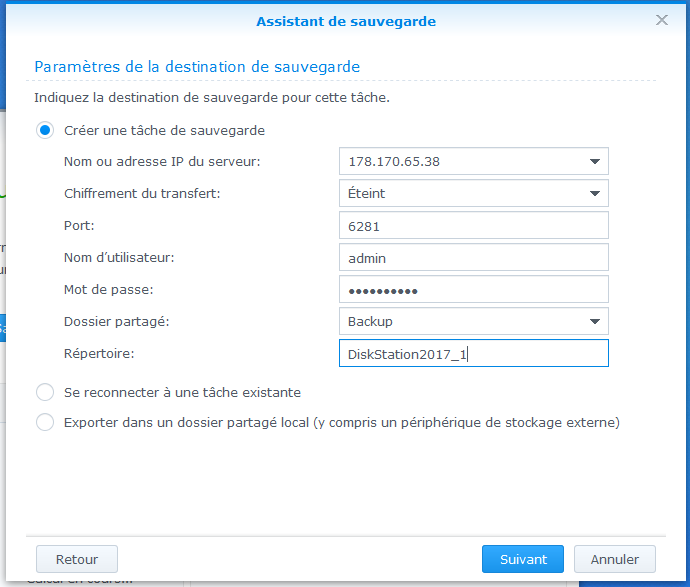The image size is (690, 587).
Task: Close the Assistant de sauvegarde dialog
Action: coord(661,20)
